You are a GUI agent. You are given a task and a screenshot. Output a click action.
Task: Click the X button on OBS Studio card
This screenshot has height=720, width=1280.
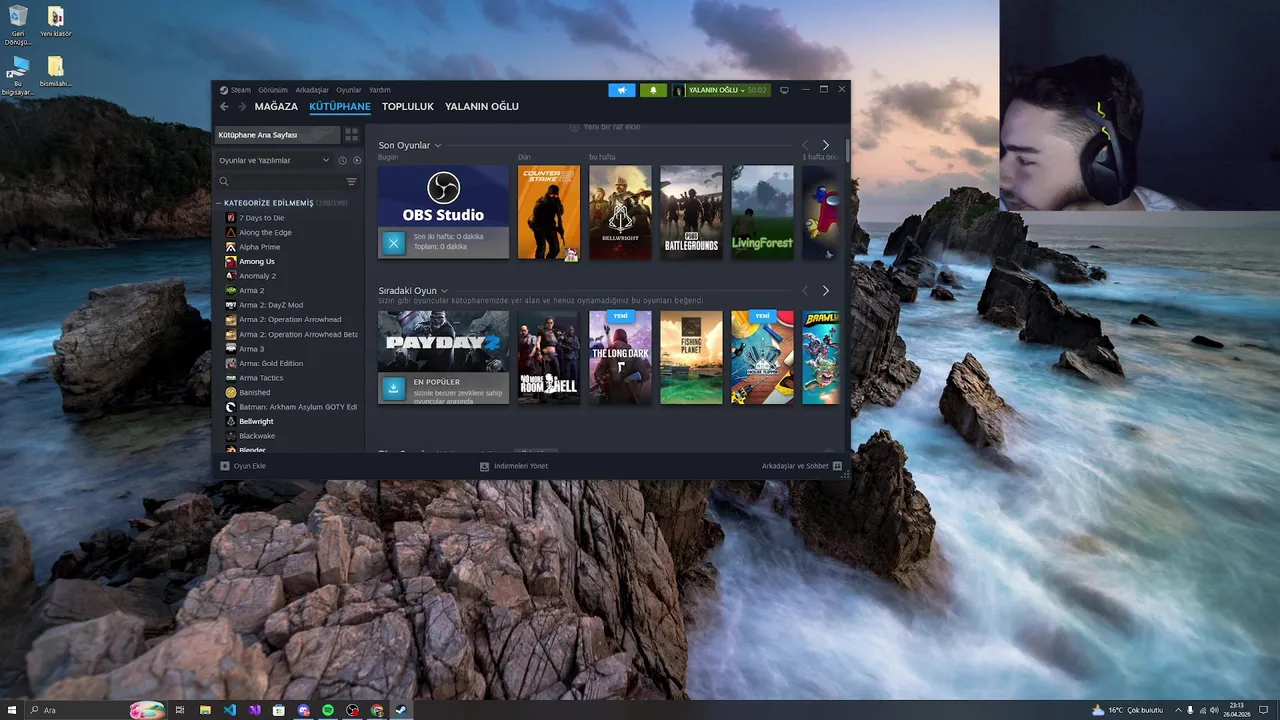(393, 242)
